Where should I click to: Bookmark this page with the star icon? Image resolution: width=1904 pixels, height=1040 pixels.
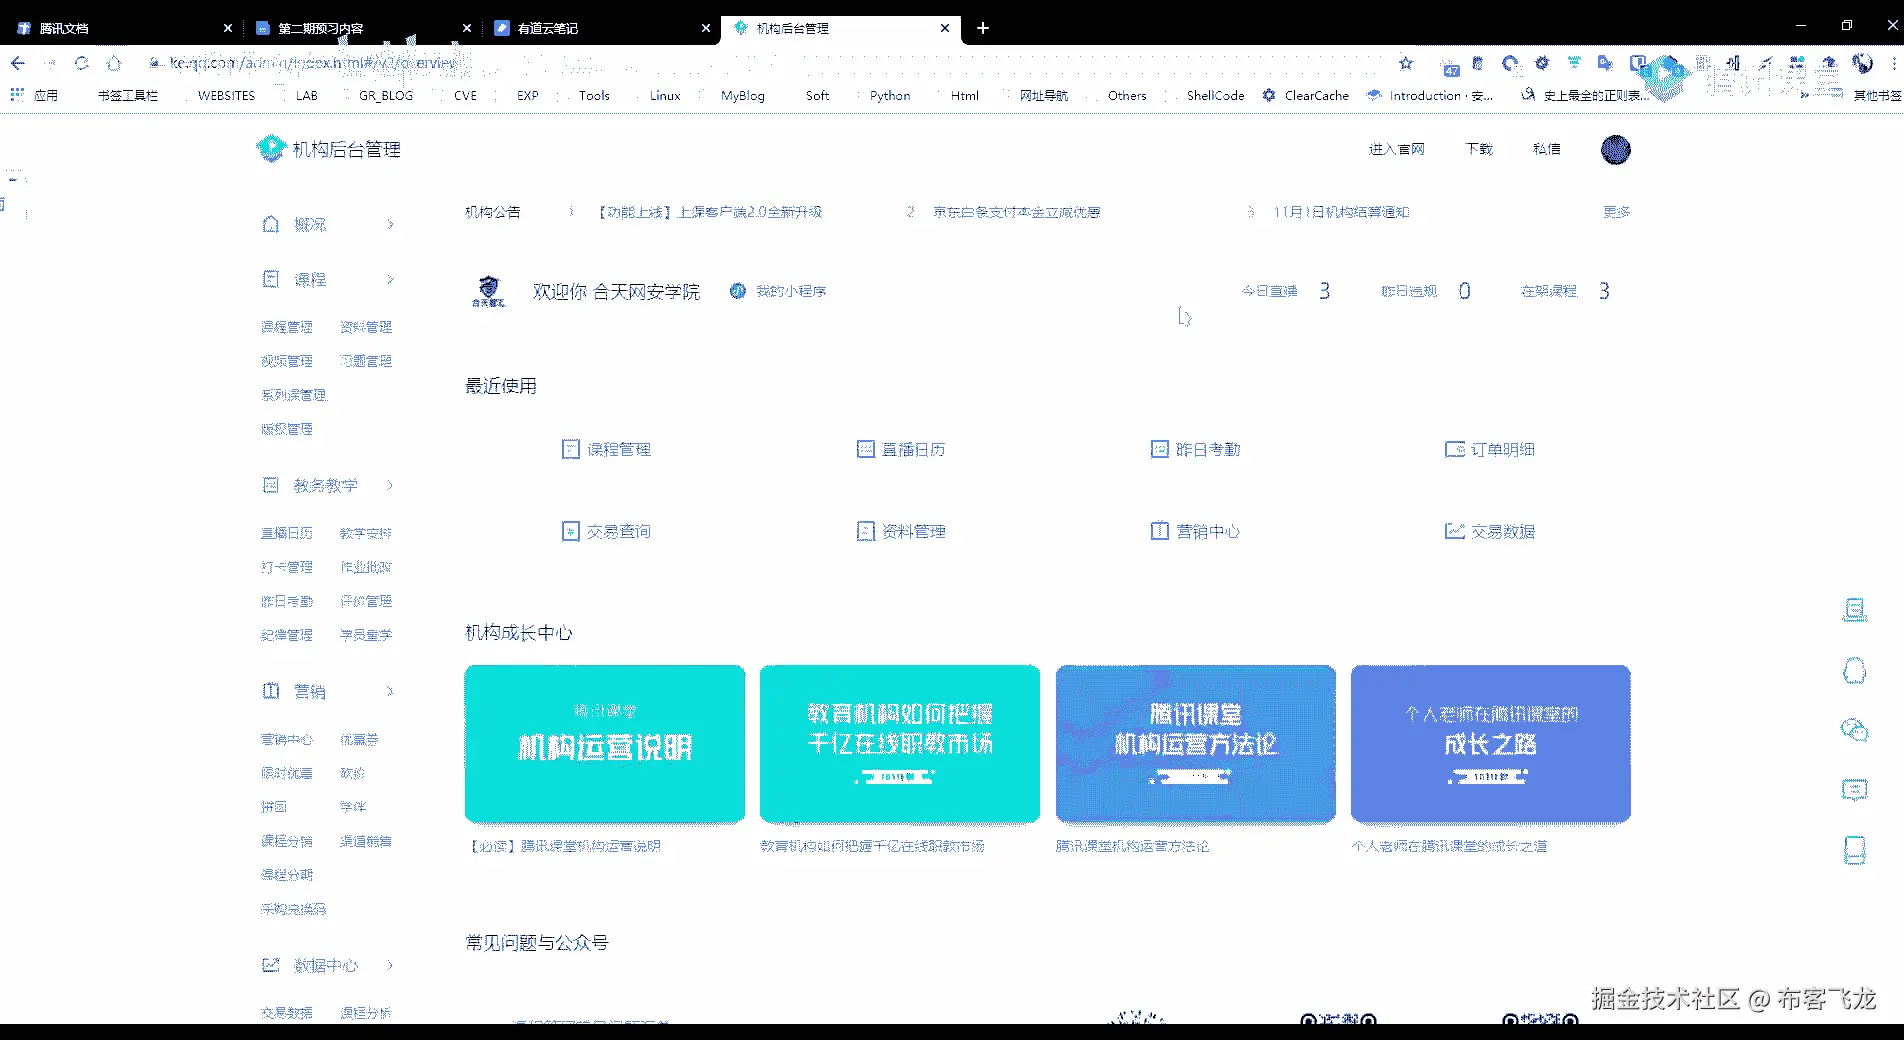[x=1406, y=63]
